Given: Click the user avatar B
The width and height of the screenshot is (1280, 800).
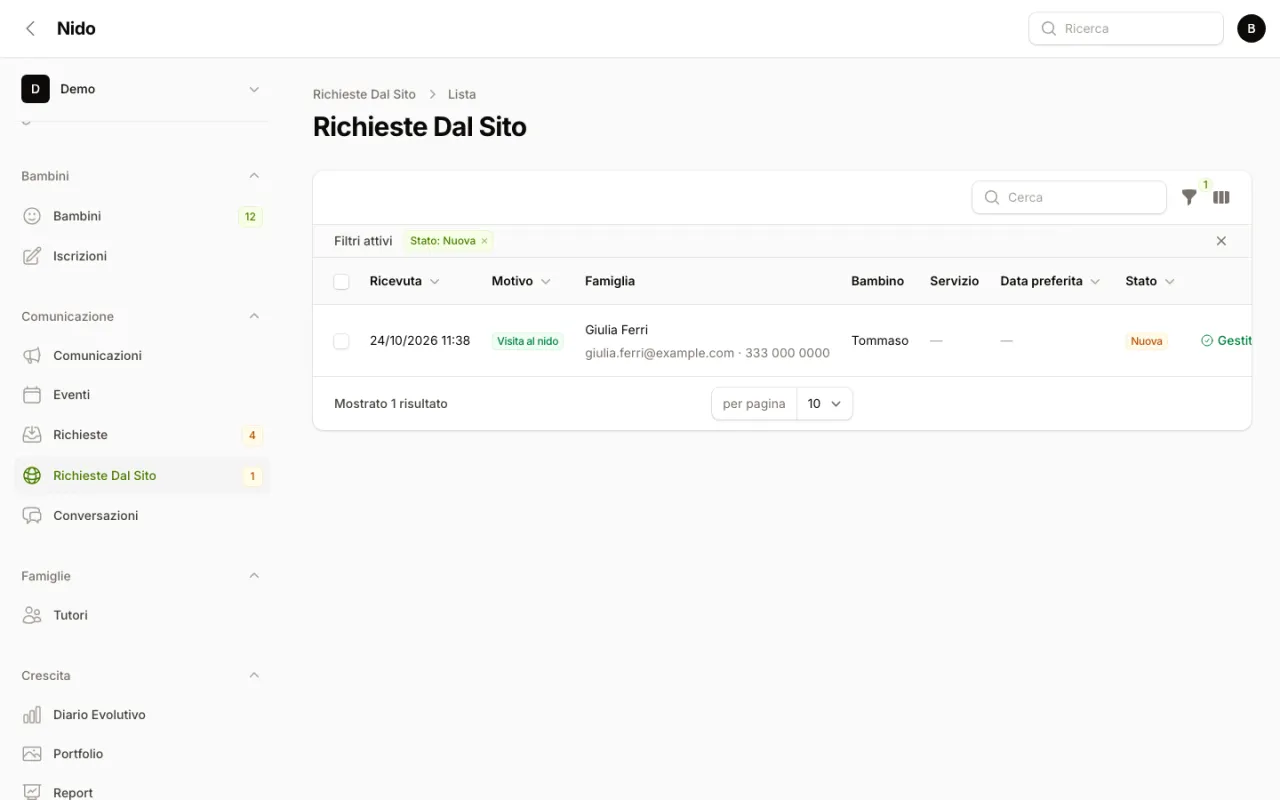Looking at the screenshot, I should coord(1251,29).
